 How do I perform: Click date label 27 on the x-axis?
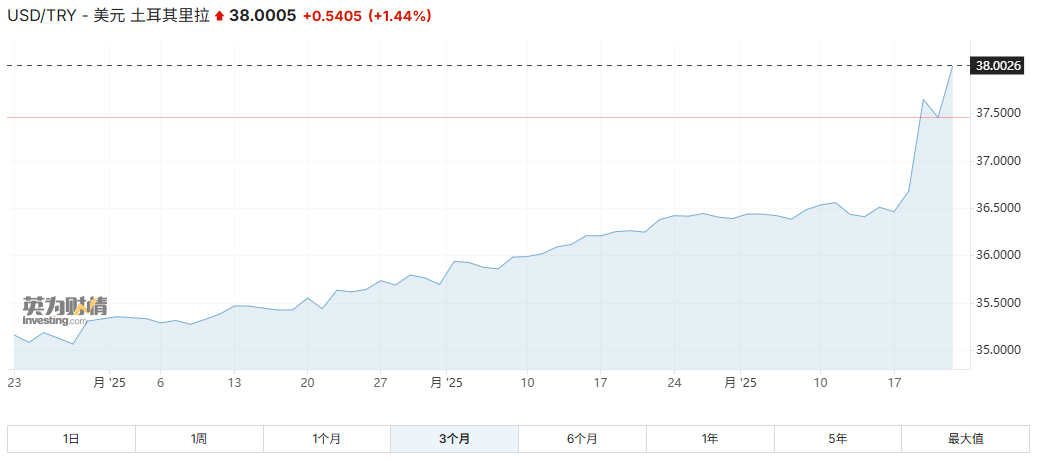pos(380,382)
